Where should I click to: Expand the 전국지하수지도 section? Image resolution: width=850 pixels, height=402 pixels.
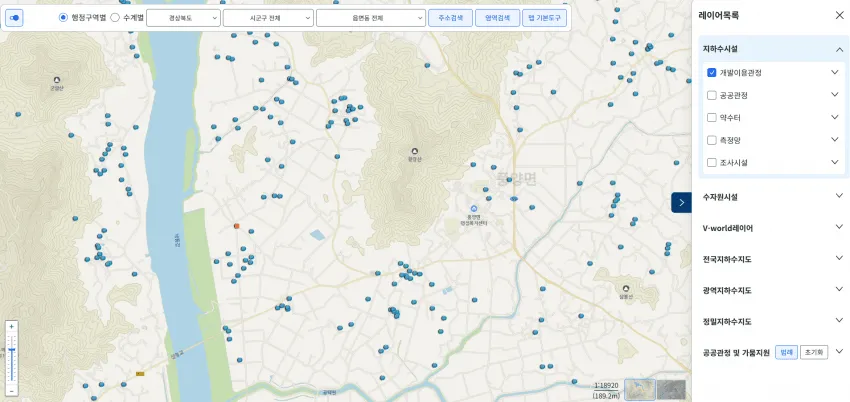pyautogui.click(x=773, y=259)
